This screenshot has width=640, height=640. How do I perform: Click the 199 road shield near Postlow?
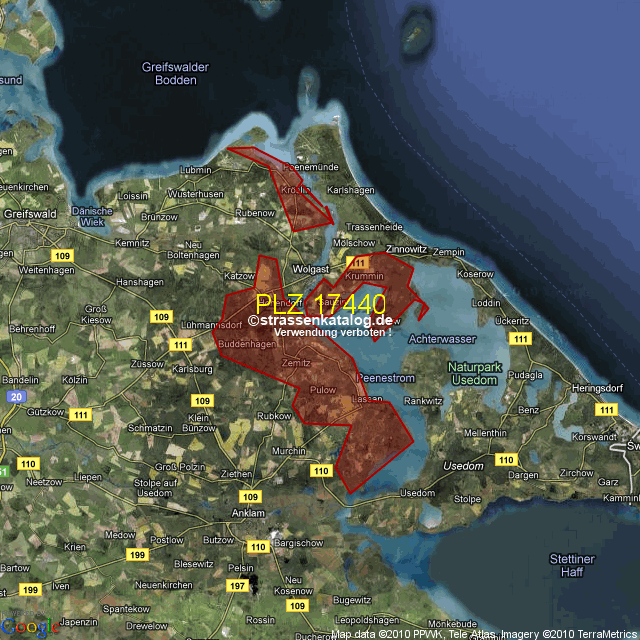pos(136,554)
